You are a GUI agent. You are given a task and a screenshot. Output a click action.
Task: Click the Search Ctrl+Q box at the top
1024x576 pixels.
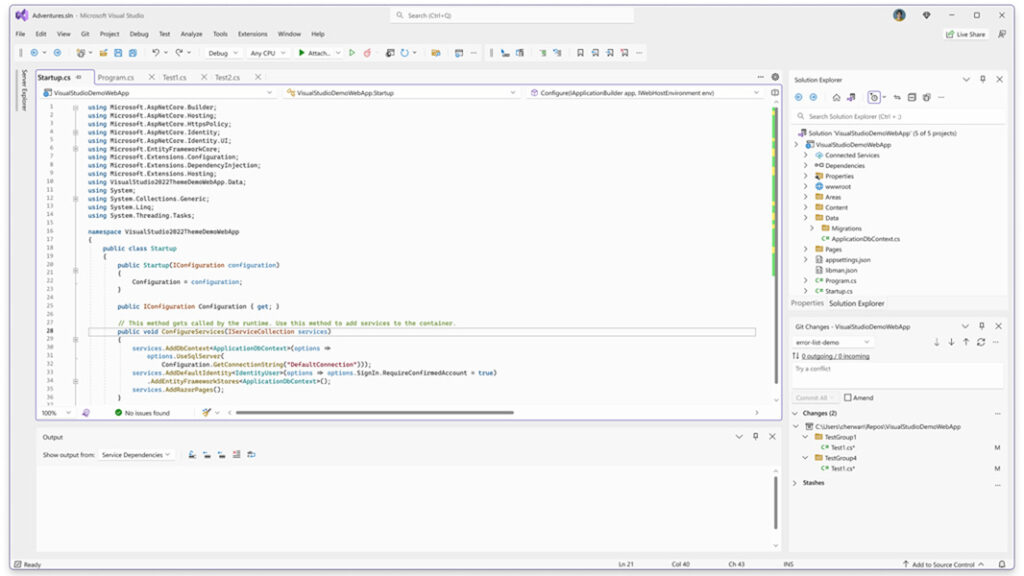(513, 13)
